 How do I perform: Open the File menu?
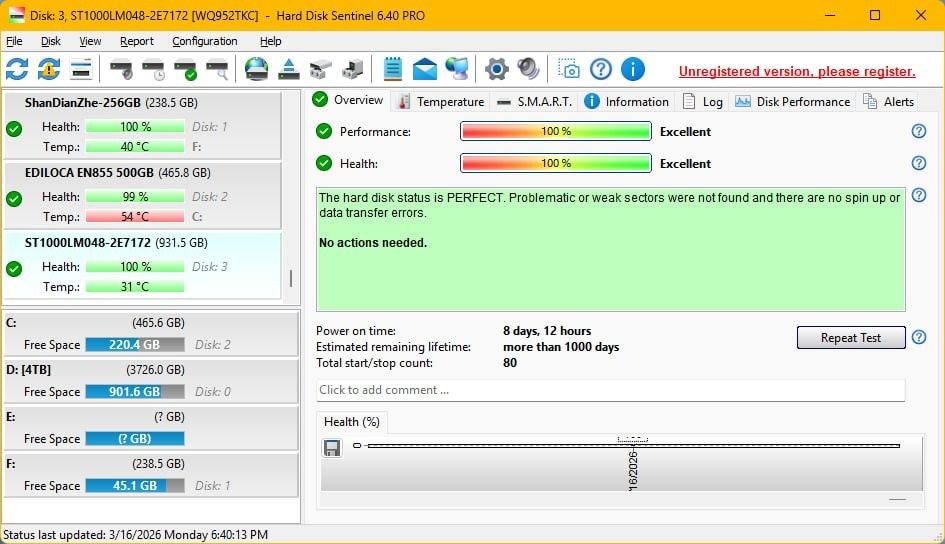14,41
